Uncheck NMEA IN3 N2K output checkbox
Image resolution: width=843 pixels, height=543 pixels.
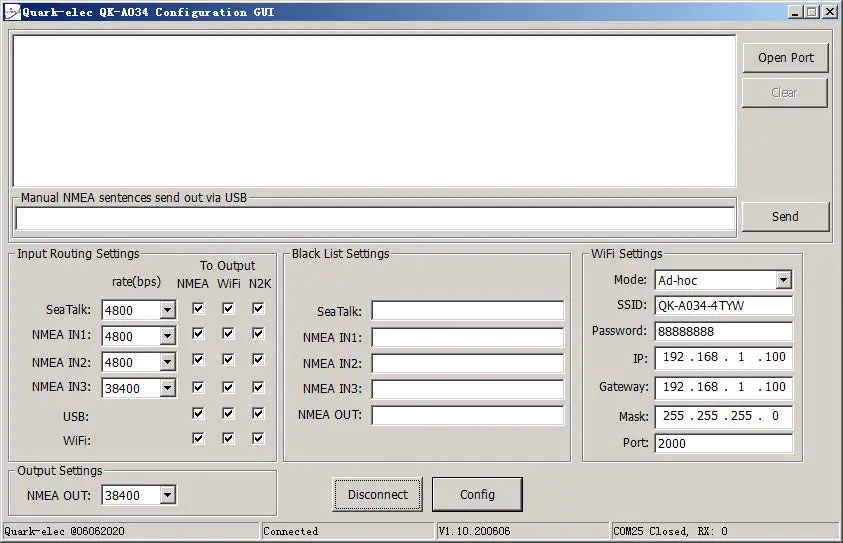[x=258, y=387]
